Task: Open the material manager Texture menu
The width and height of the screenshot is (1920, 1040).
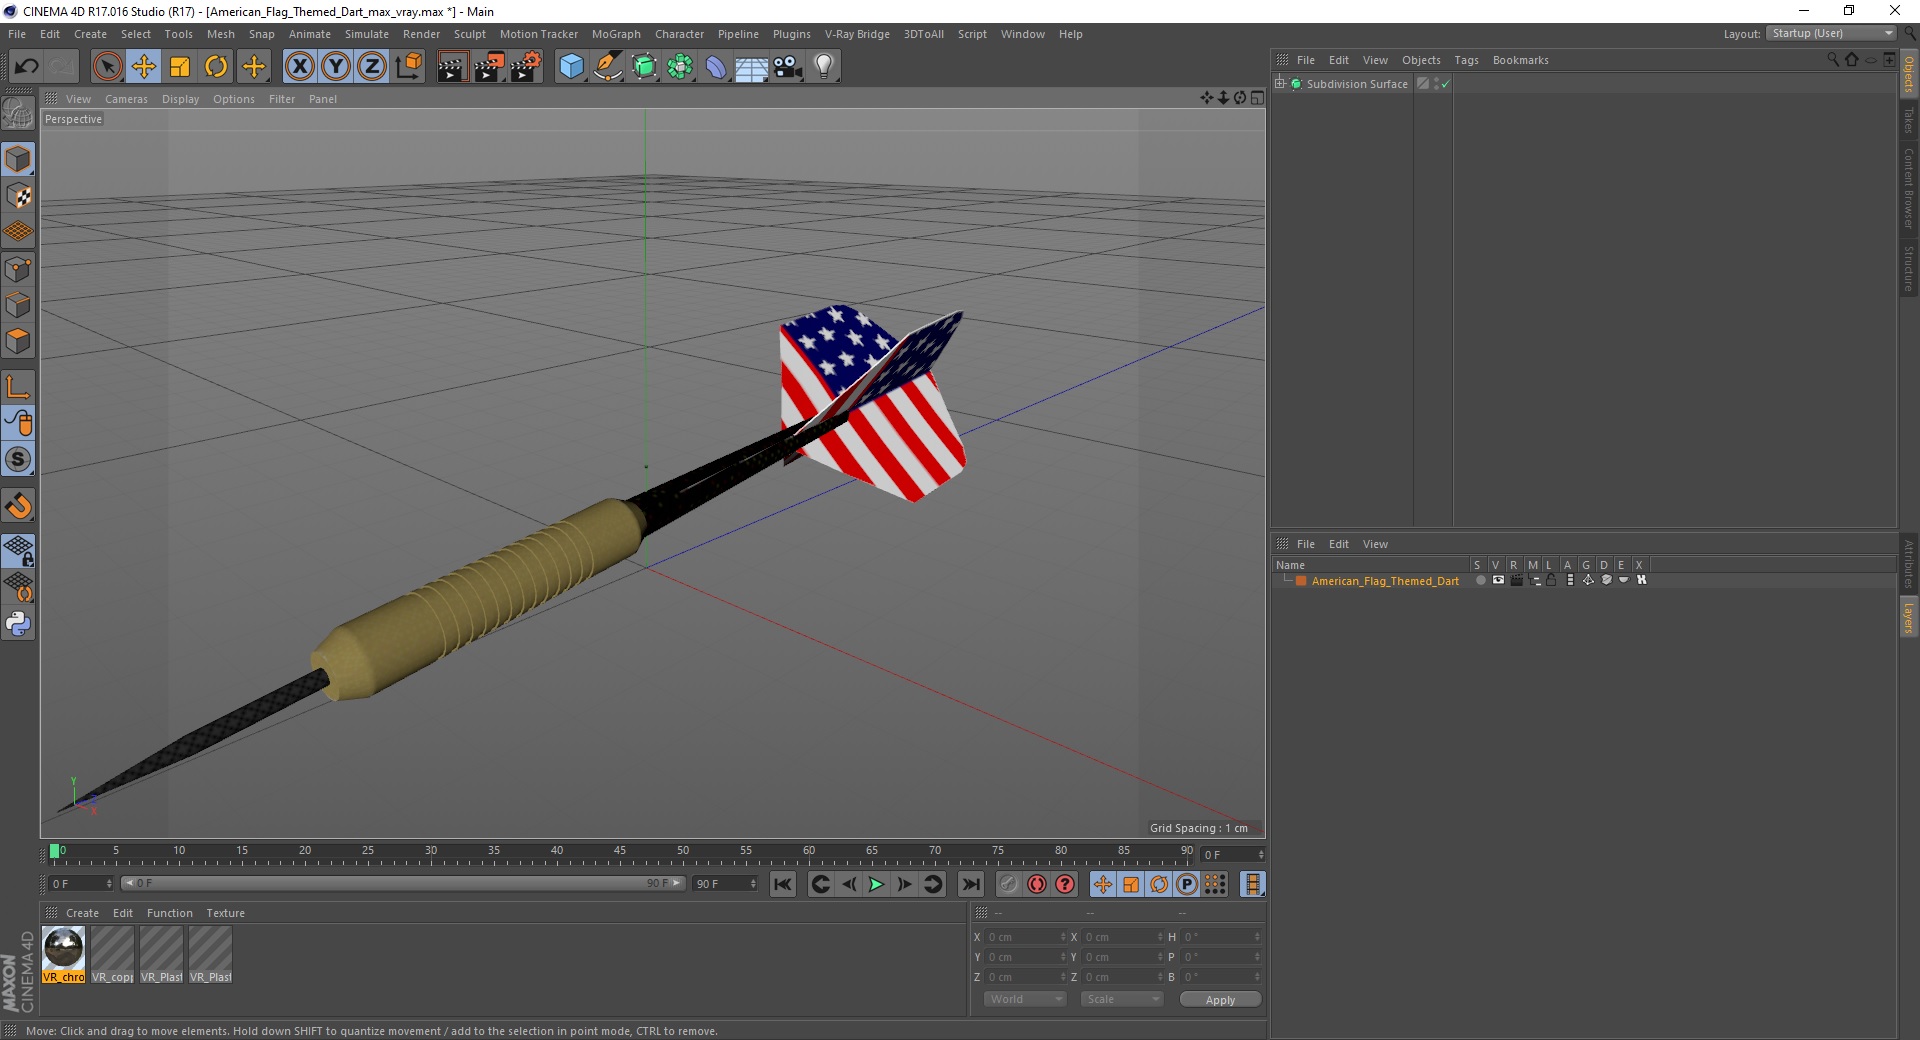Action: point(225,913)
